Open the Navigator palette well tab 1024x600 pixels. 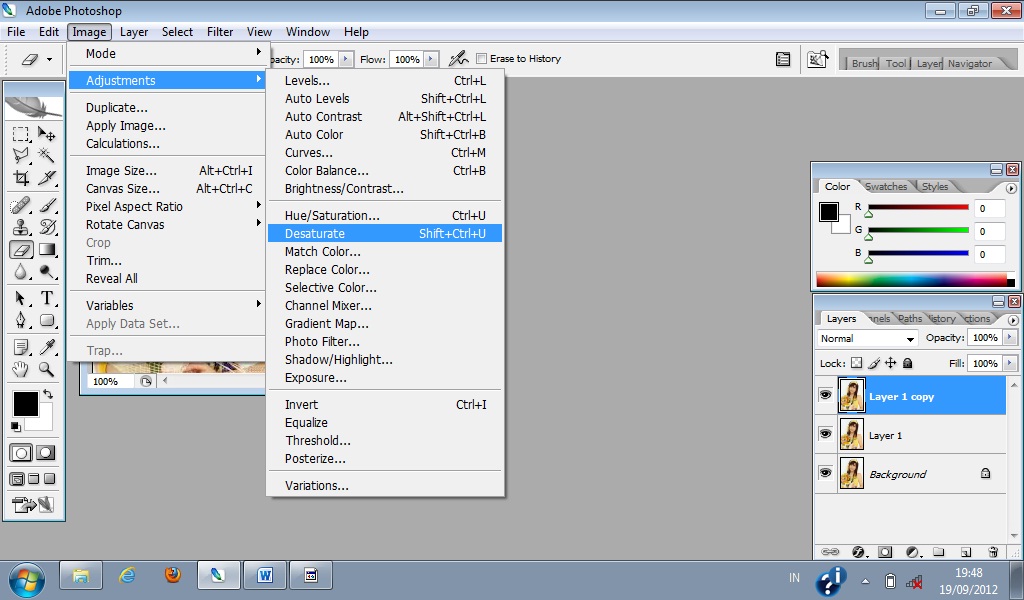coord(970,63)
